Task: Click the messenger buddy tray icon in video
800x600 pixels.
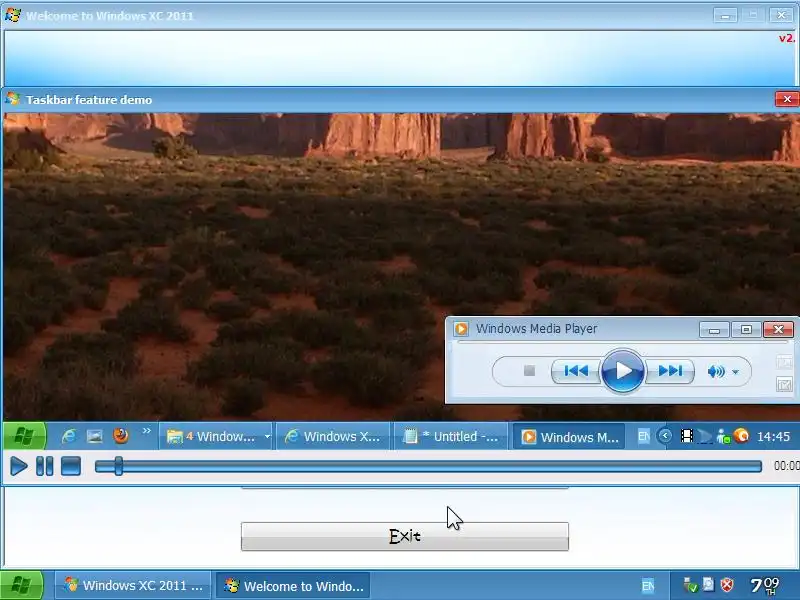Action: point(723,436)
